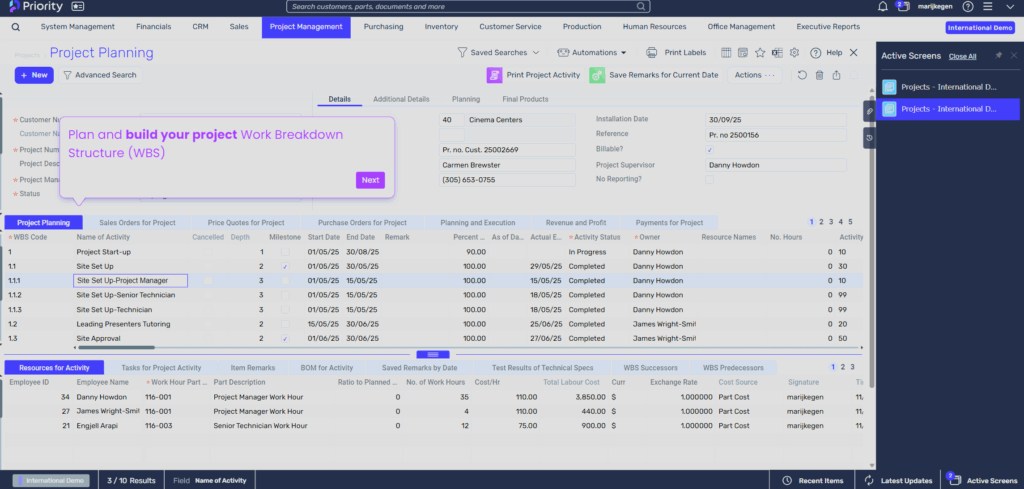Select first Projects screen icon in Active Screens
The width and height of the screenshot is (1024, 489).
pyautogui.click(x=889, y=87)
